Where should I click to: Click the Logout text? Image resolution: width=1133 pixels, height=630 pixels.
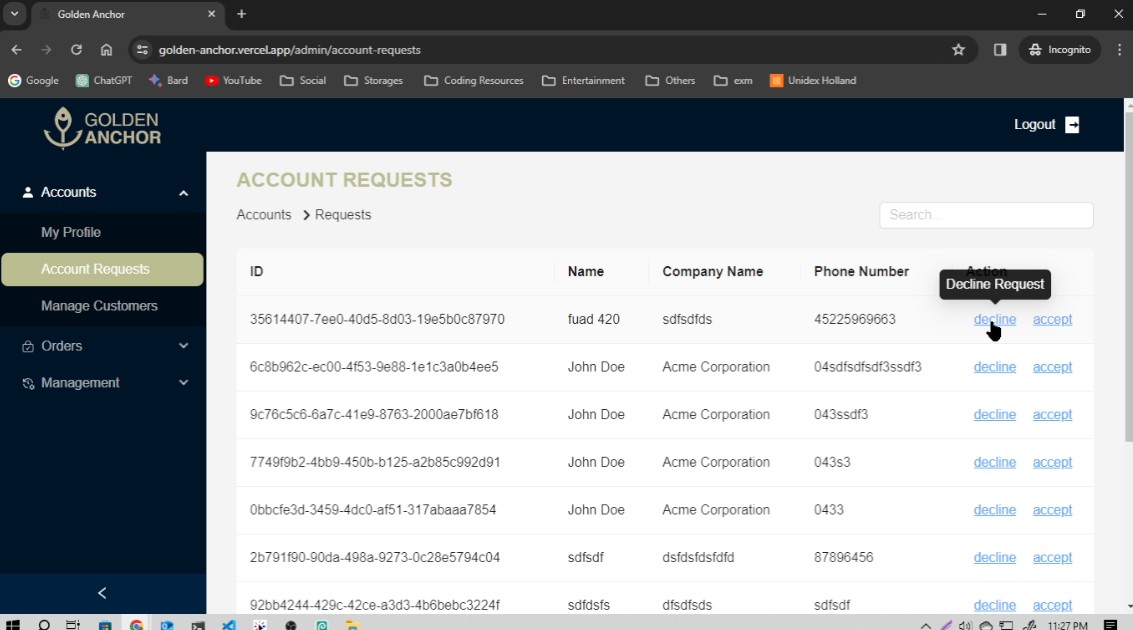pos(1035,125)
